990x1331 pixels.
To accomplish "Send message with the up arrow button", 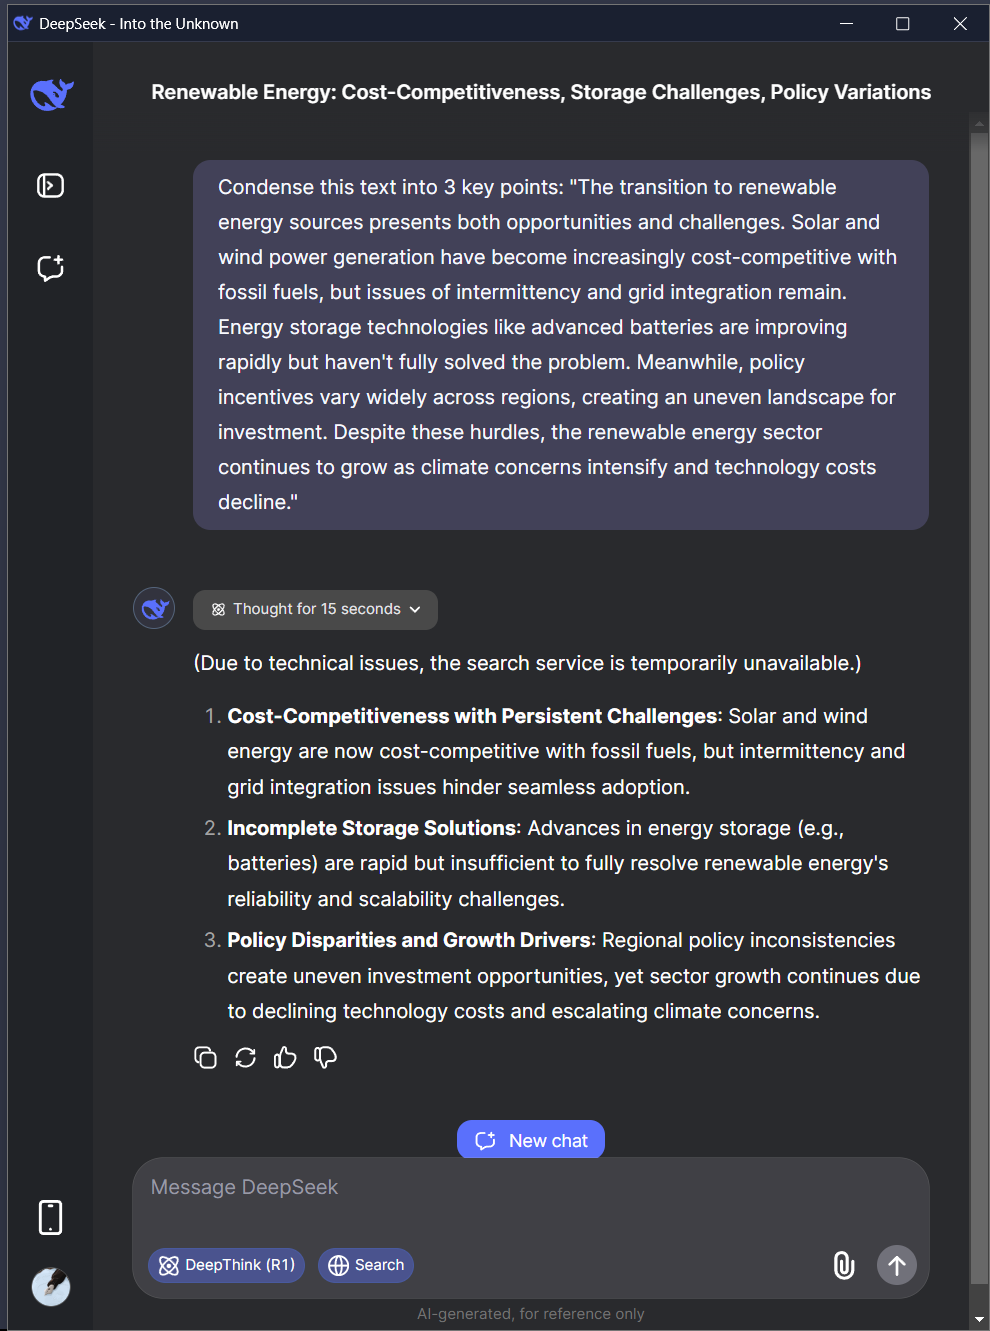I will click(897, 1265).
